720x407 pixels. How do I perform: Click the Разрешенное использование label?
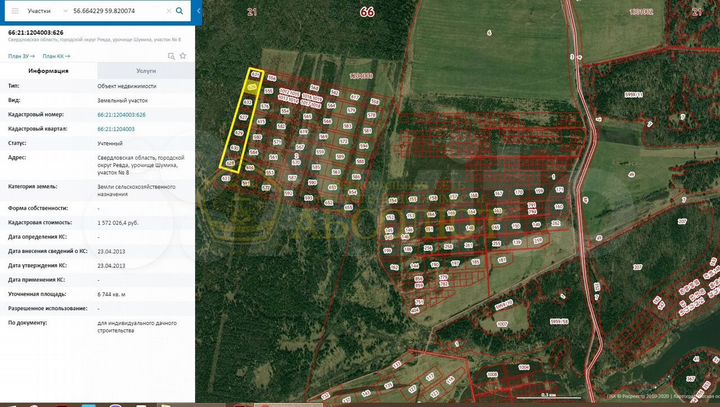(x=48, y=308)
